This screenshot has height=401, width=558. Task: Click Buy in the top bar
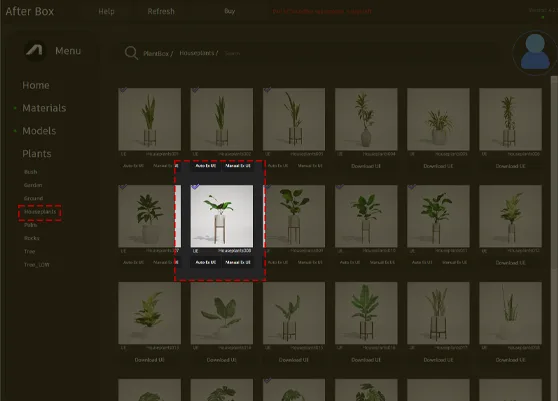(x=230, y=11)
